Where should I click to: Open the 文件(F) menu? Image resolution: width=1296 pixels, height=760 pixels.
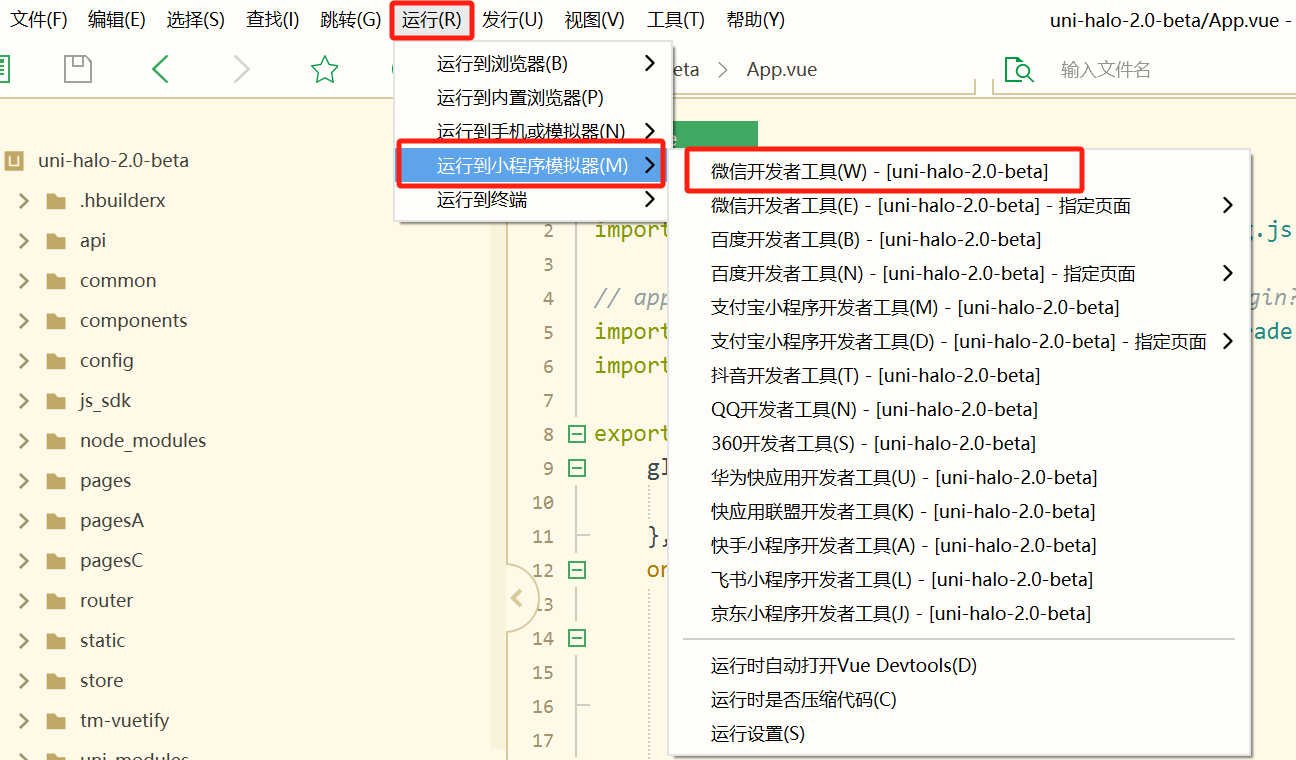(39, 20)
